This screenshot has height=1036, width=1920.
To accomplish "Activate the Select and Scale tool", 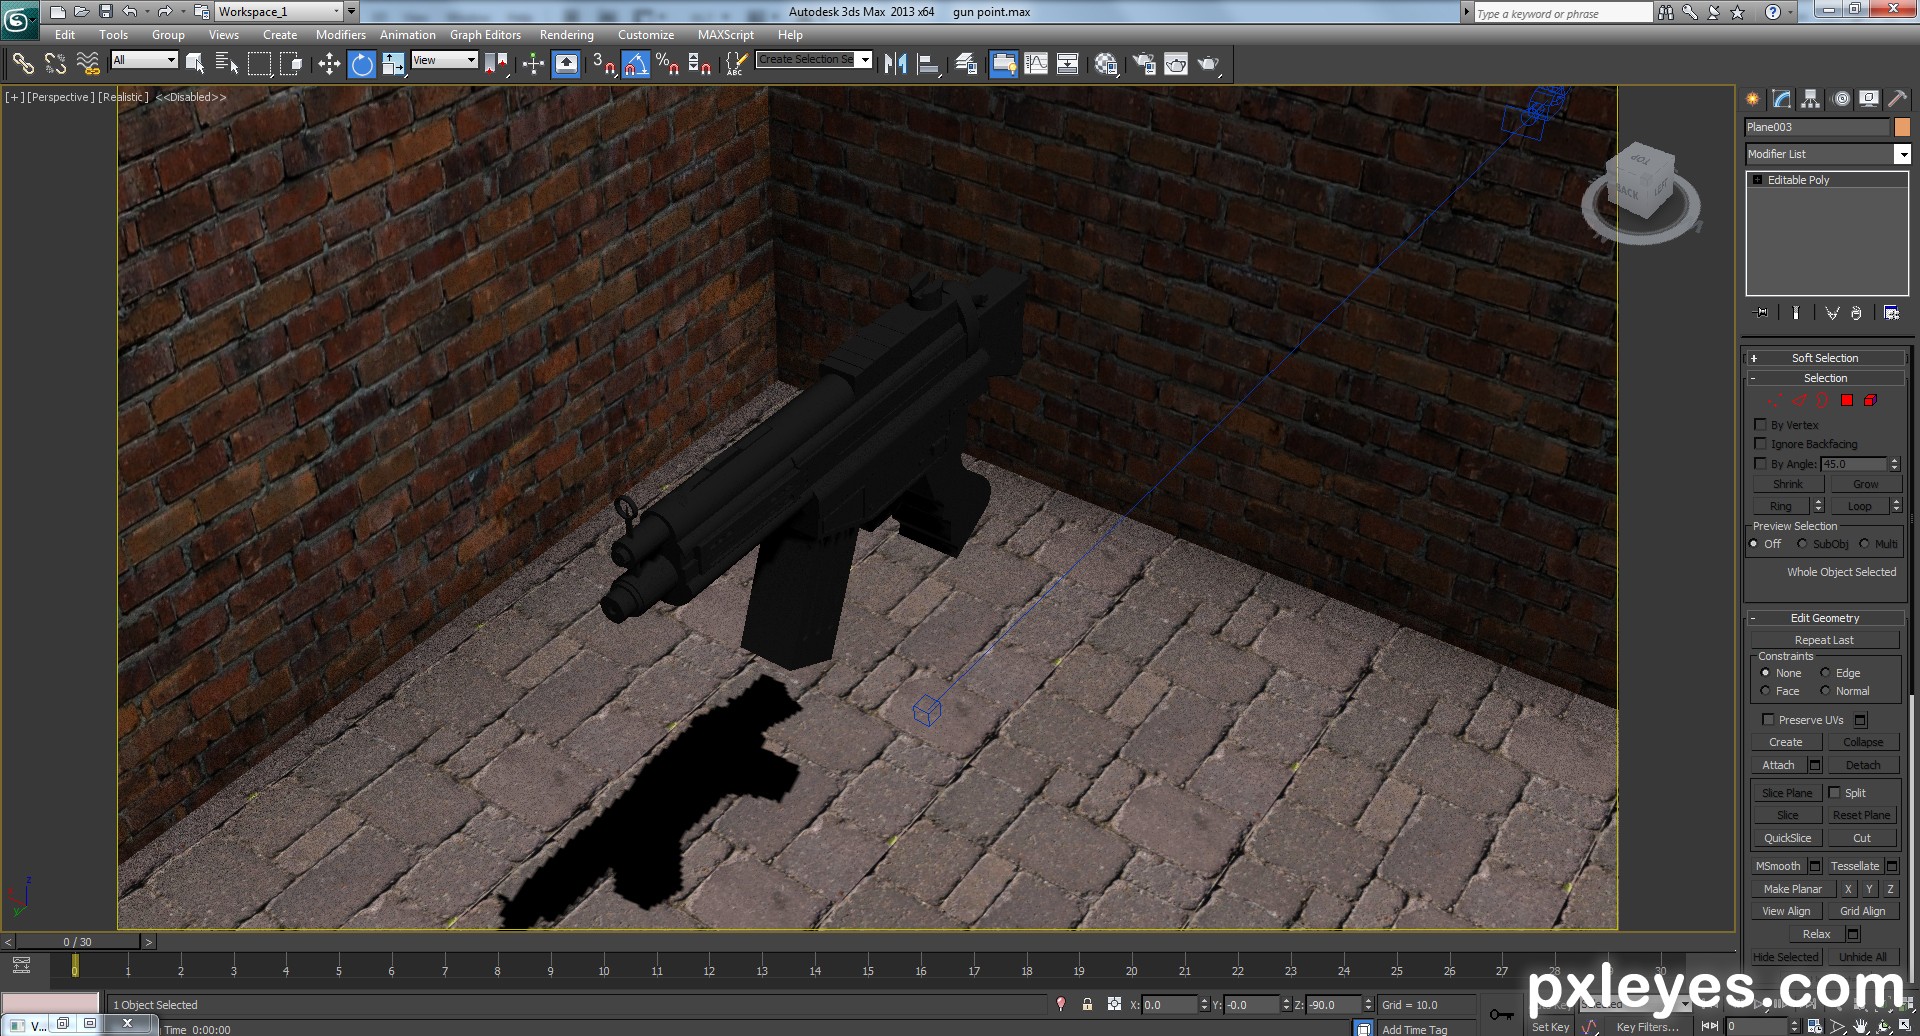I will pyautogui.click(x=394, y=64).
